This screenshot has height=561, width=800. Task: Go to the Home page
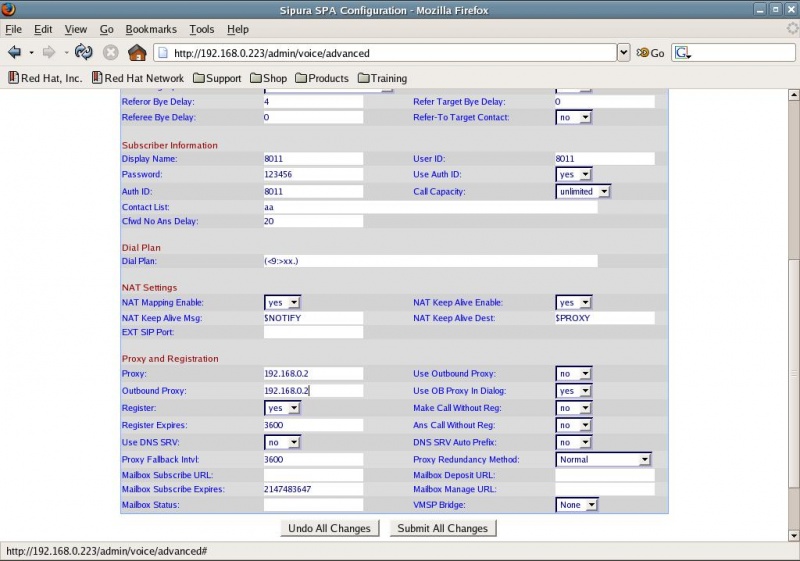point(137,52)
